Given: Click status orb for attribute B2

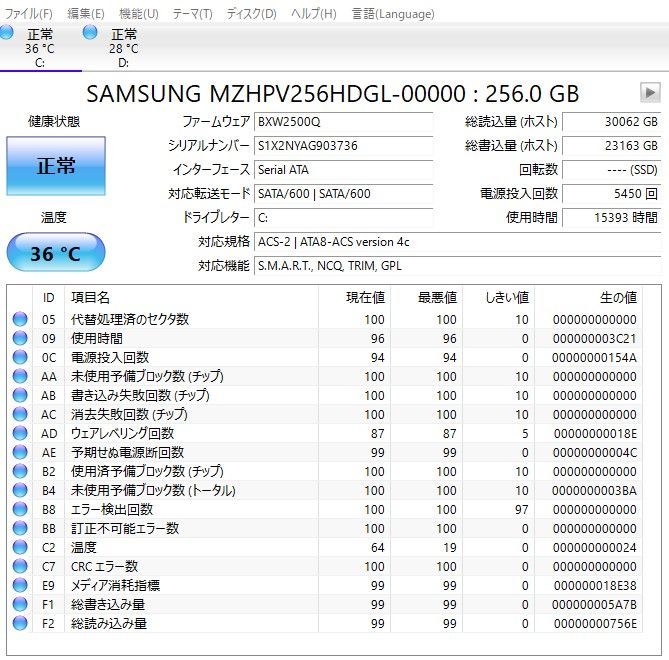Looking at the screenshot, I should pyautogui.click(x=20, y=471).
